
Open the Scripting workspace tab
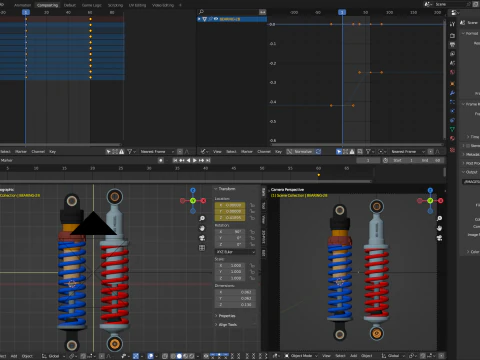click(x=115, y=5)
